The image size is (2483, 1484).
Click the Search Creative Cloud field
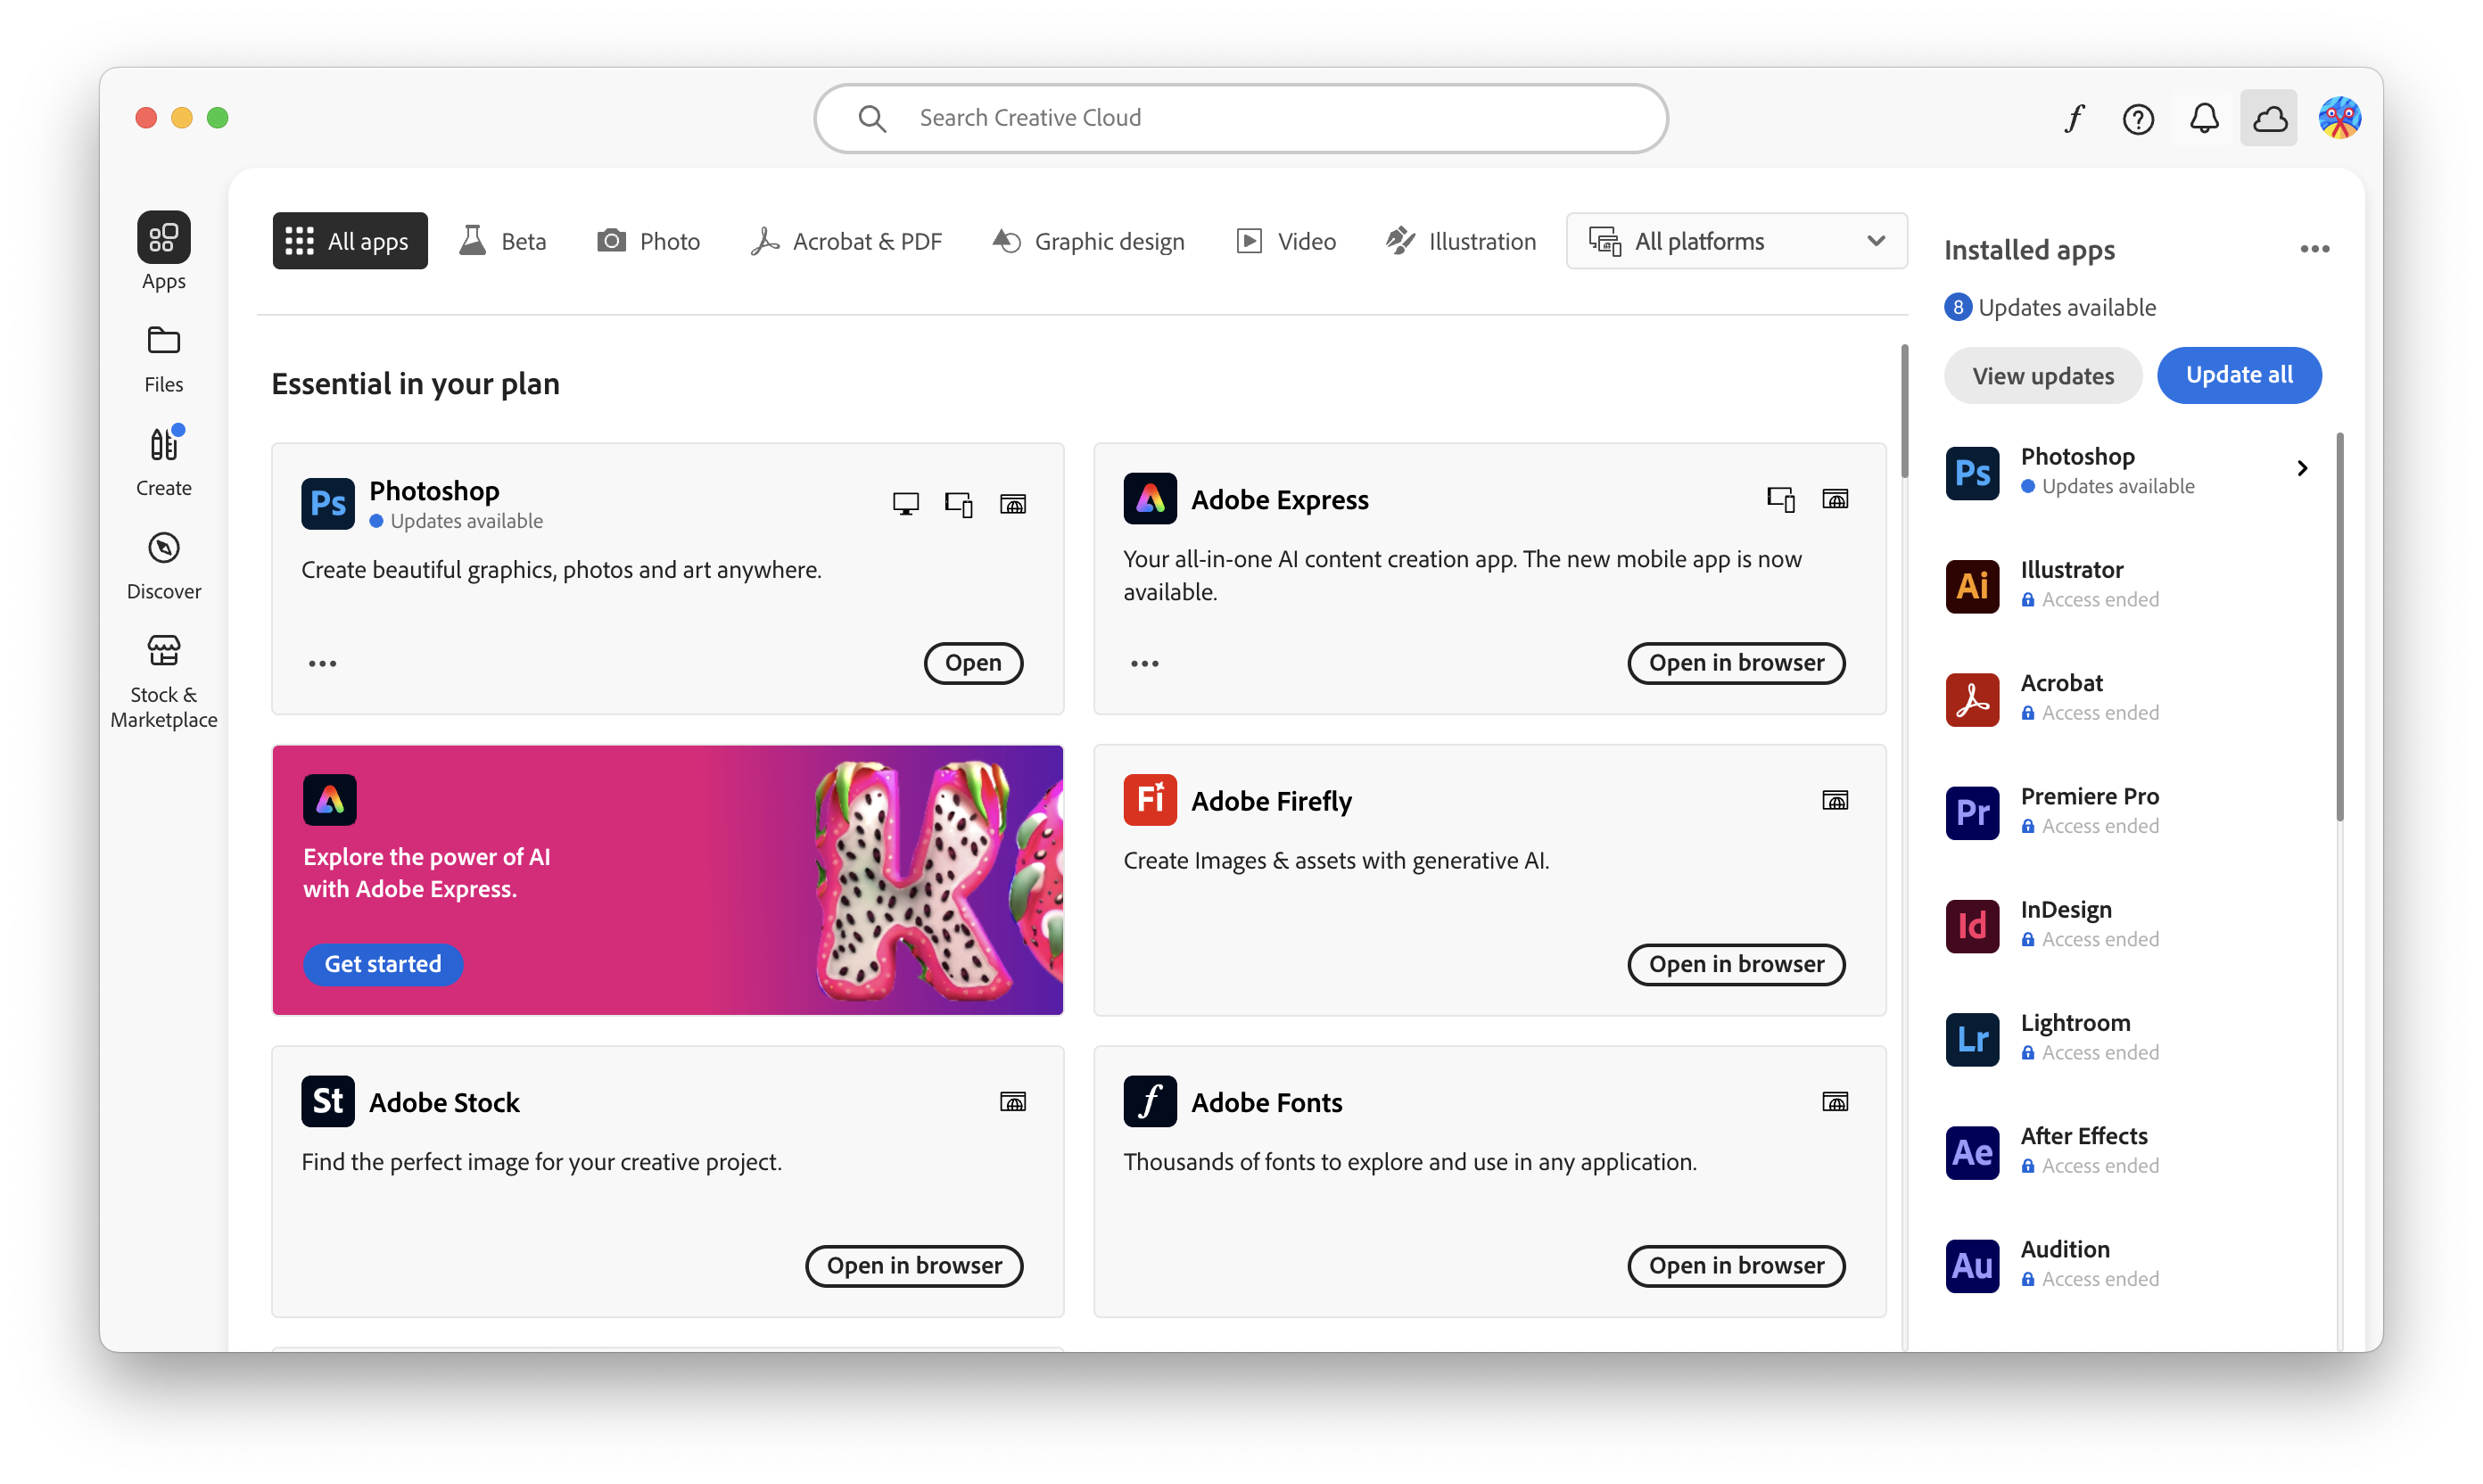pos(1241,118)
